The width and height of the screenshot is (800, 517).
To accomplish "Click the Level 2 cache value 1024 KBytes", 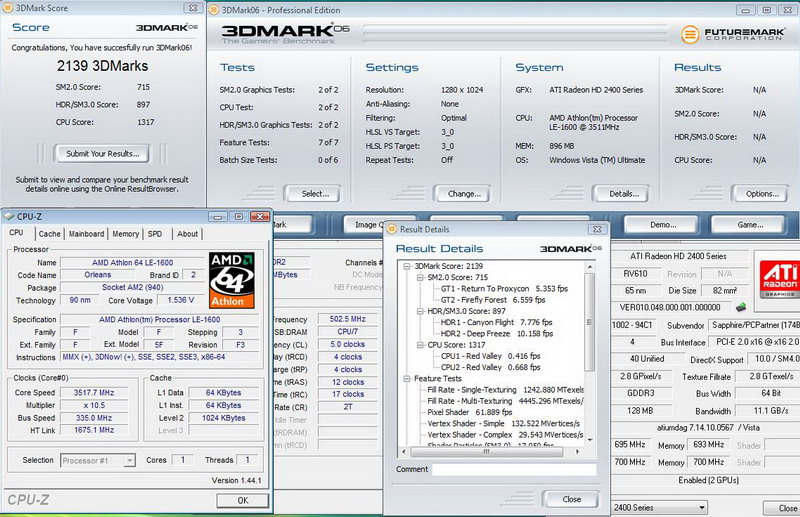I will 223,417.
